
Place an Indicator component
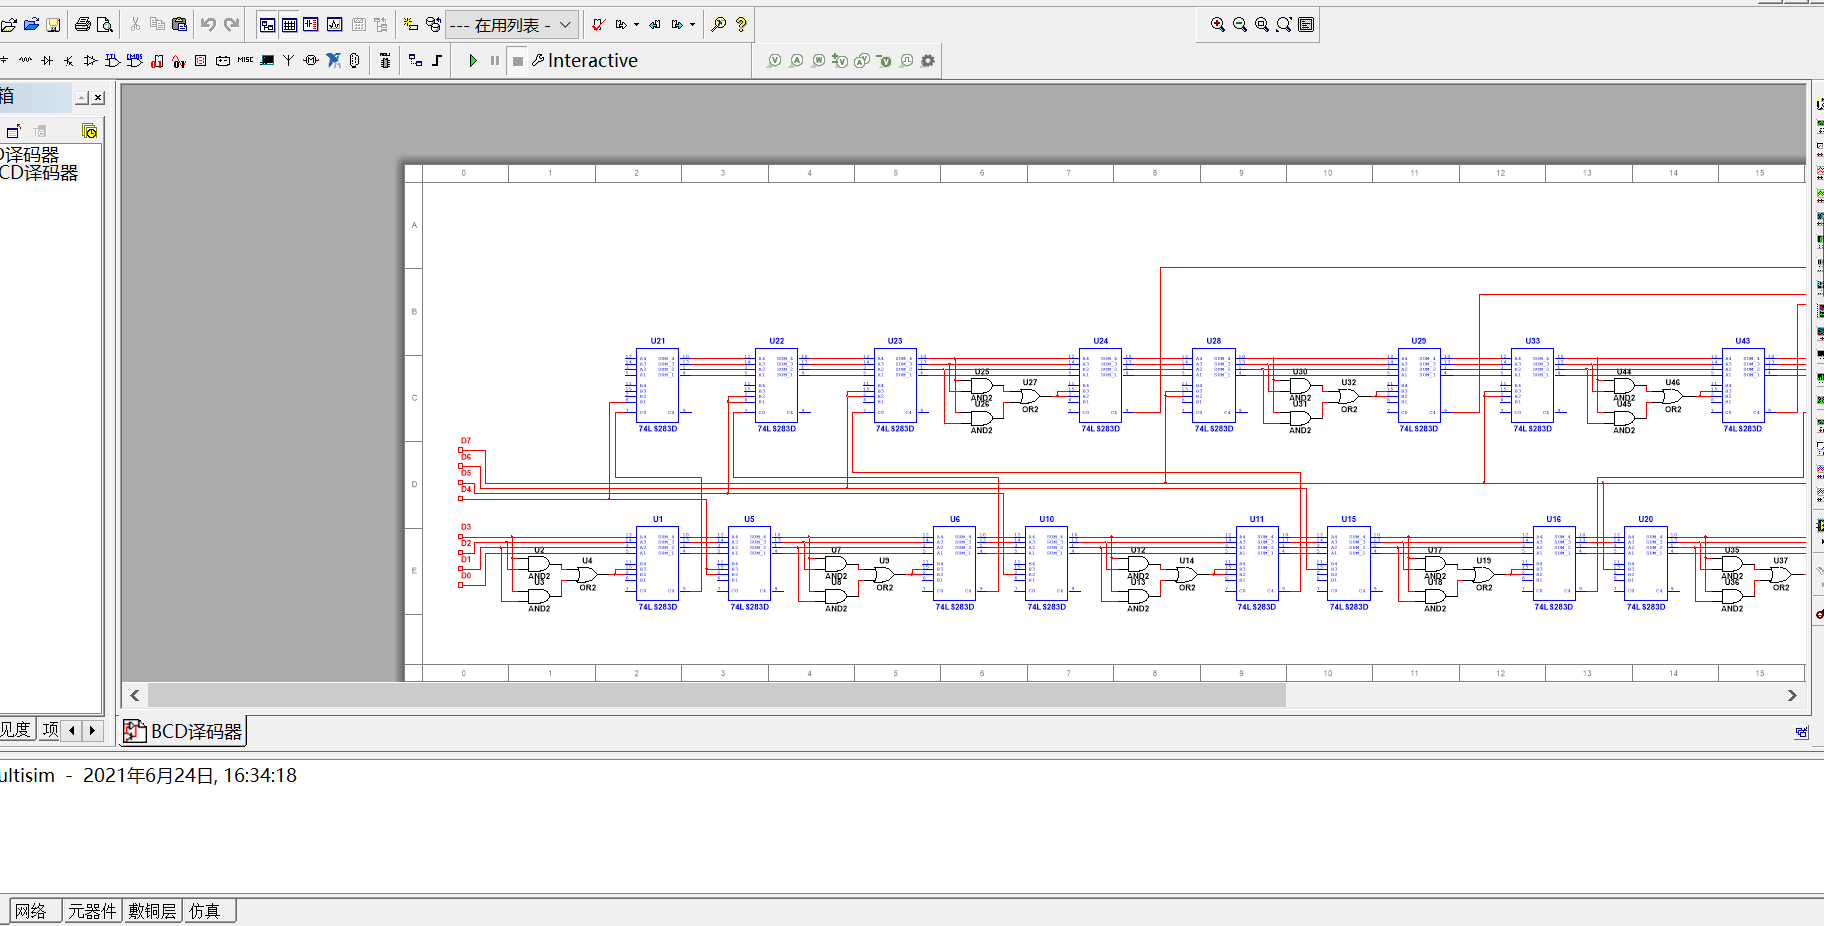[x=201, y=60]
